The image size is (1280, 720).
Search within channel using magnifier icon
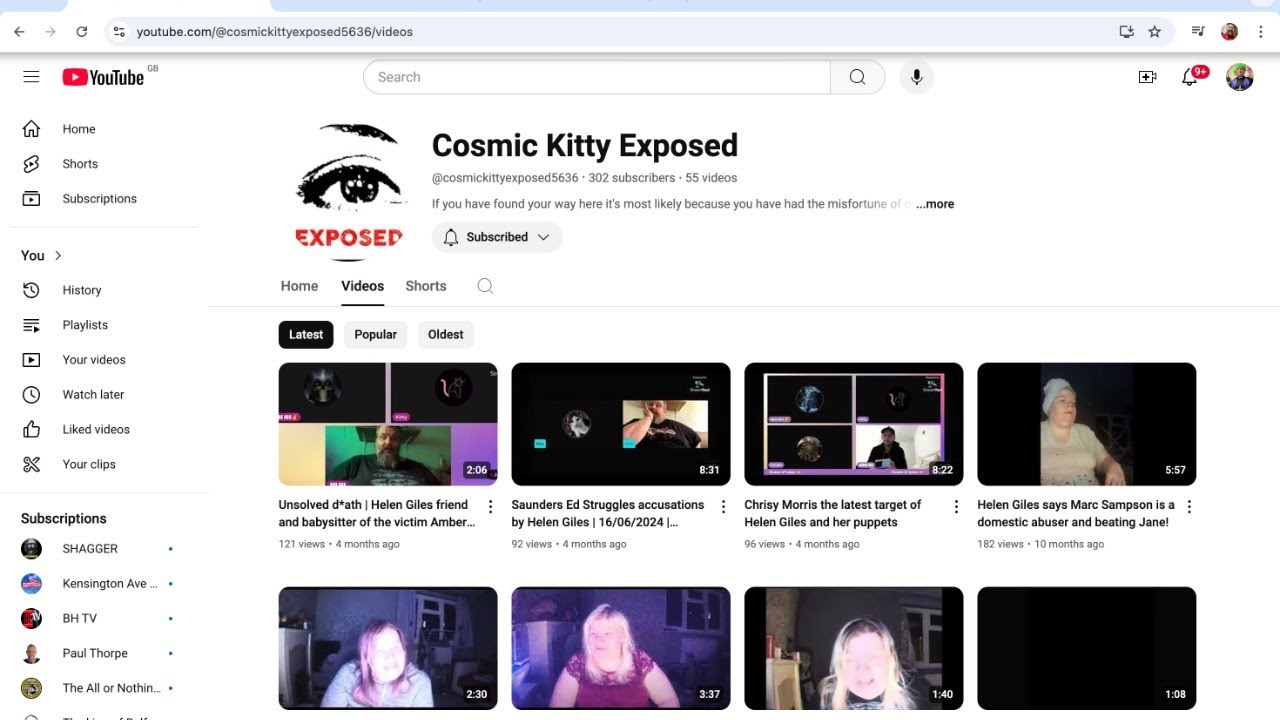485,286
